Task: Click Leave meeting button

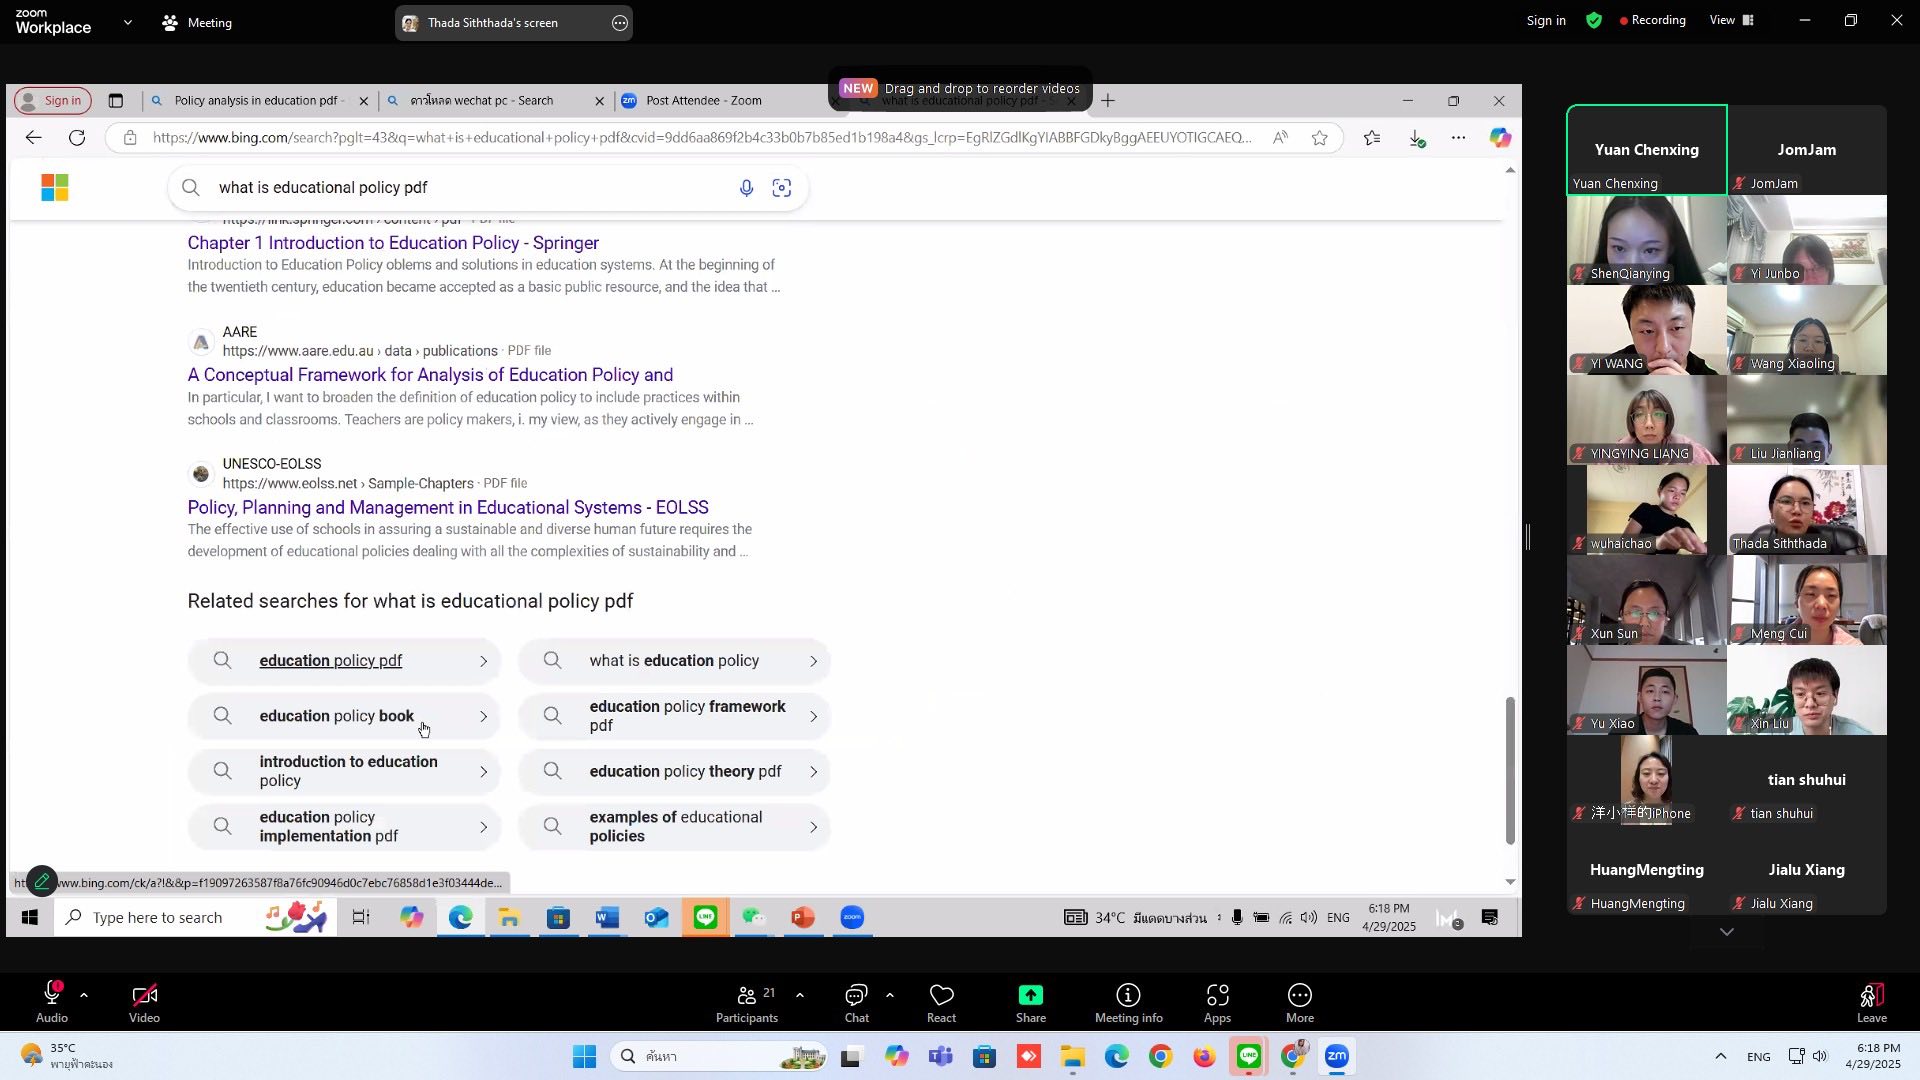Action: [x=1871, y=1002]
